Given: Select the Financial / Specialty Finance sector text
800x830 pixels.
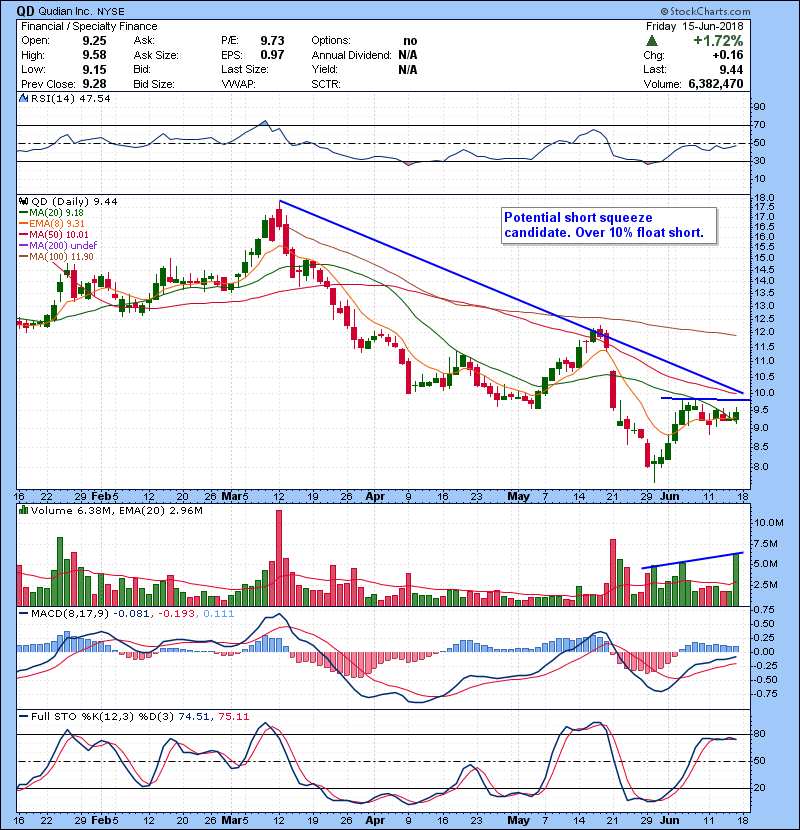Looking at the screenshot, I should (x=89, y=26).
